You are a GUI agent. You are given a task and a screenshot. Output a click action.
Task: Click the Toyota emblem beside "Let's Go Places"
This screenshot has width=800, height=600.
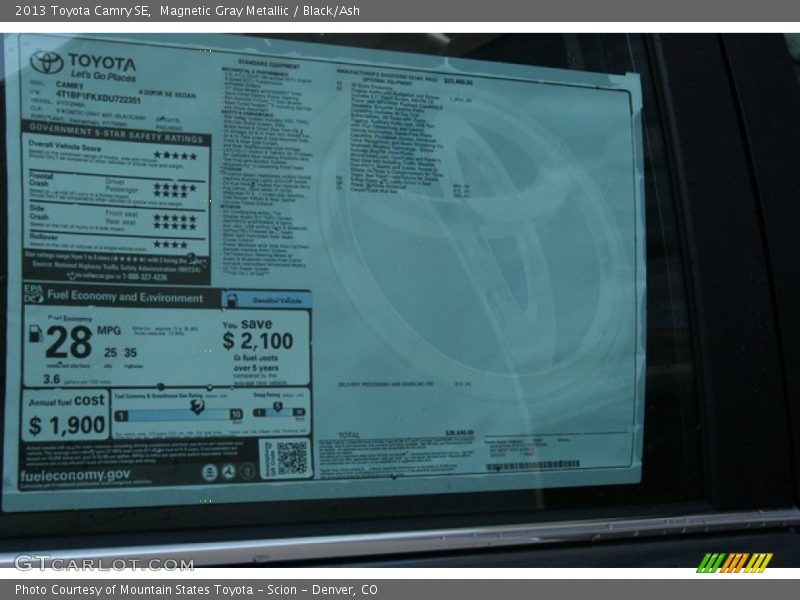[x=46, y=62]
